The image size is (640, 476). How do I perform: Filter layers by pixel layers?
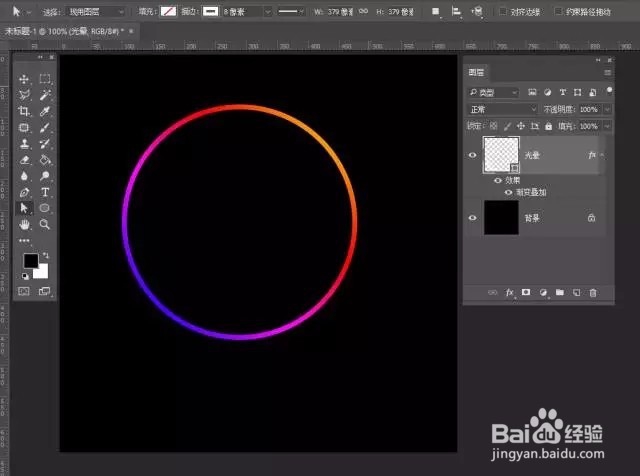coord(532,93)
